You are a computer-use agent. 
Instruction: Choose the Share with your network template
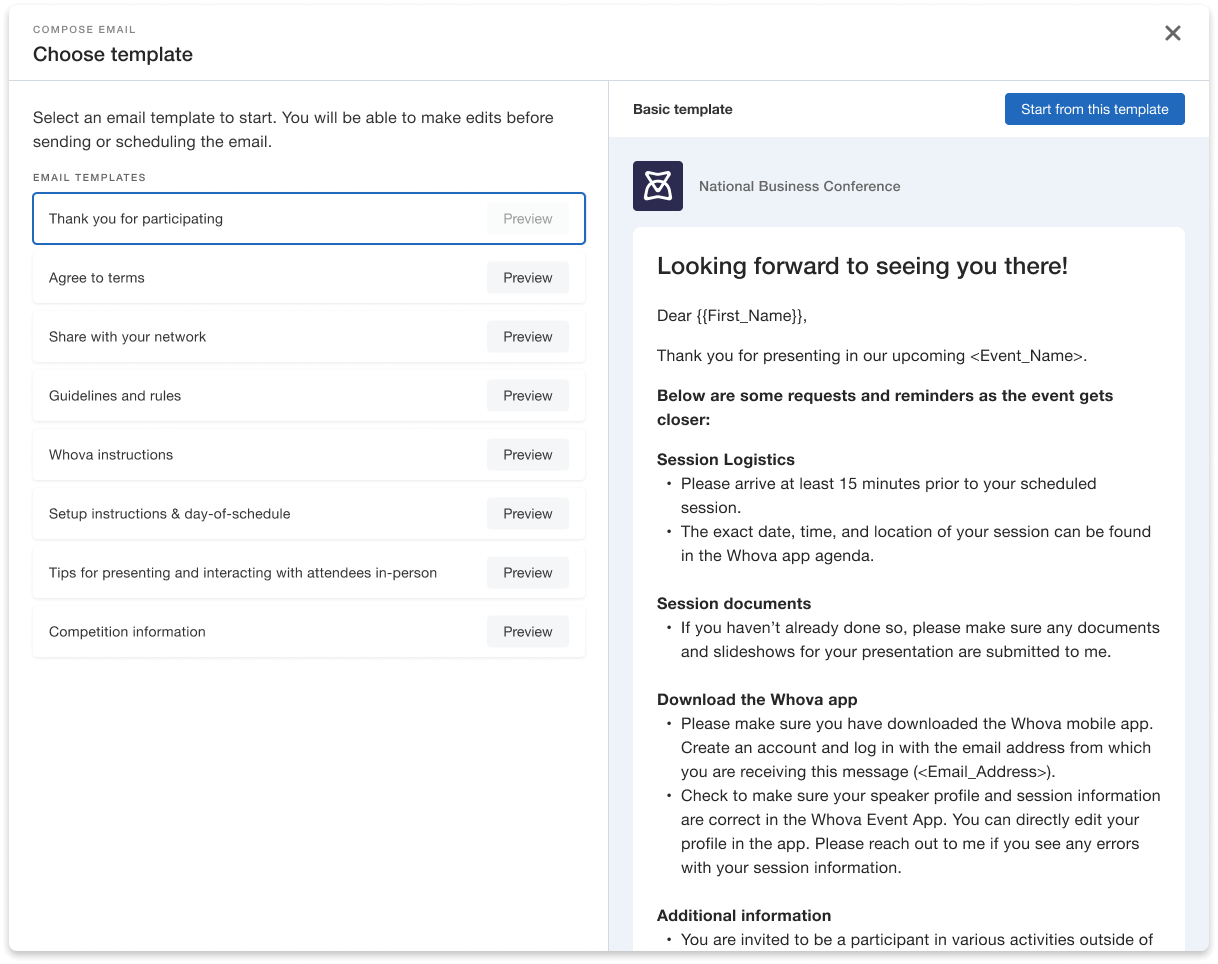click(x=127, y=337)
